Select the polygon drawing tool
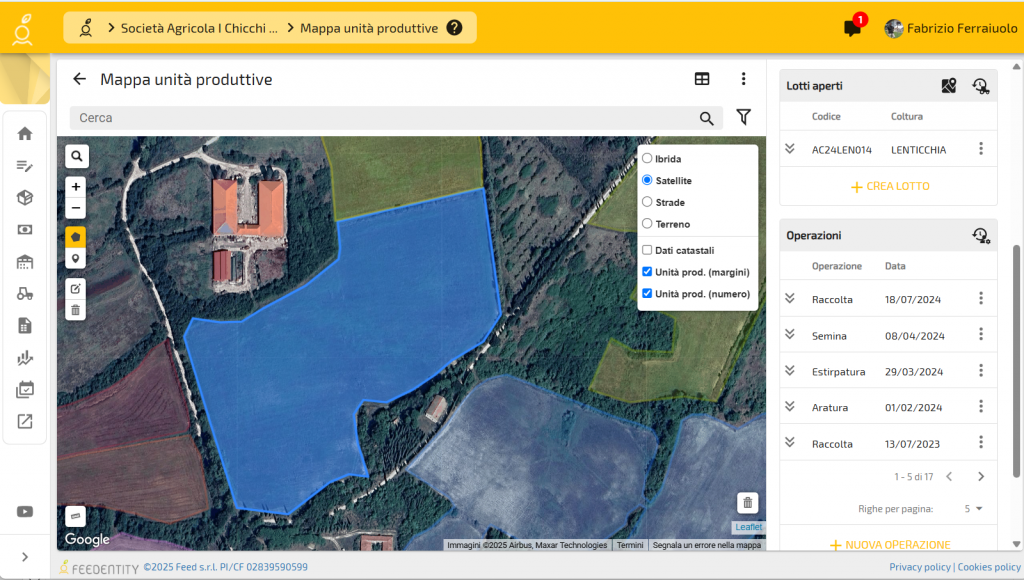1024x580 pixels. [x=77, y=237]
